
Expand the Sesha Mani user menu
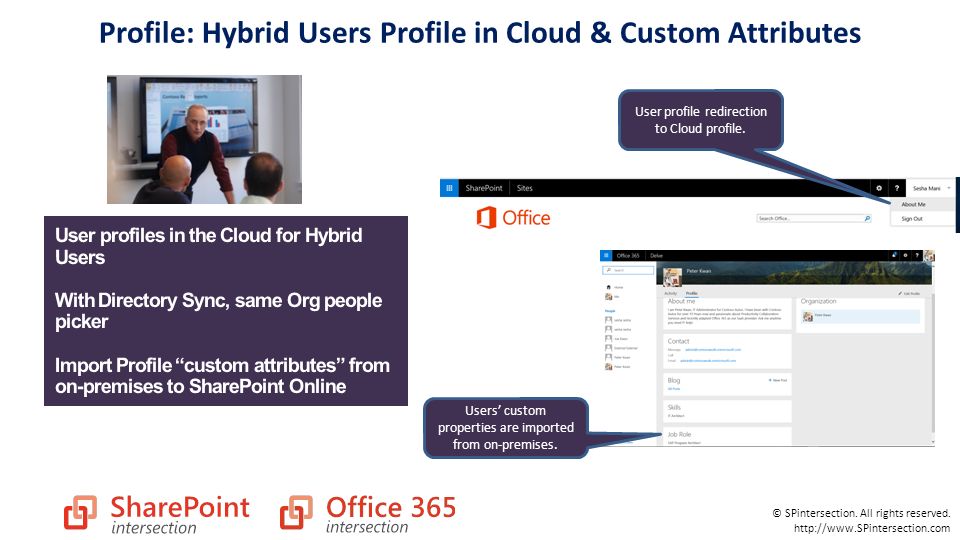(931, 188)
